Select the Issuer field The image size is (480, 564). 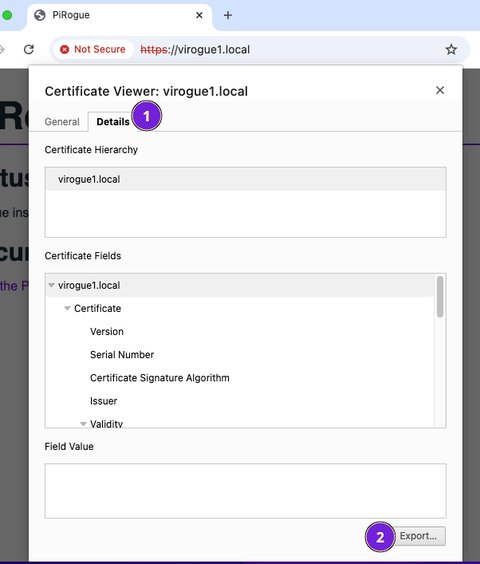(104, 401)
